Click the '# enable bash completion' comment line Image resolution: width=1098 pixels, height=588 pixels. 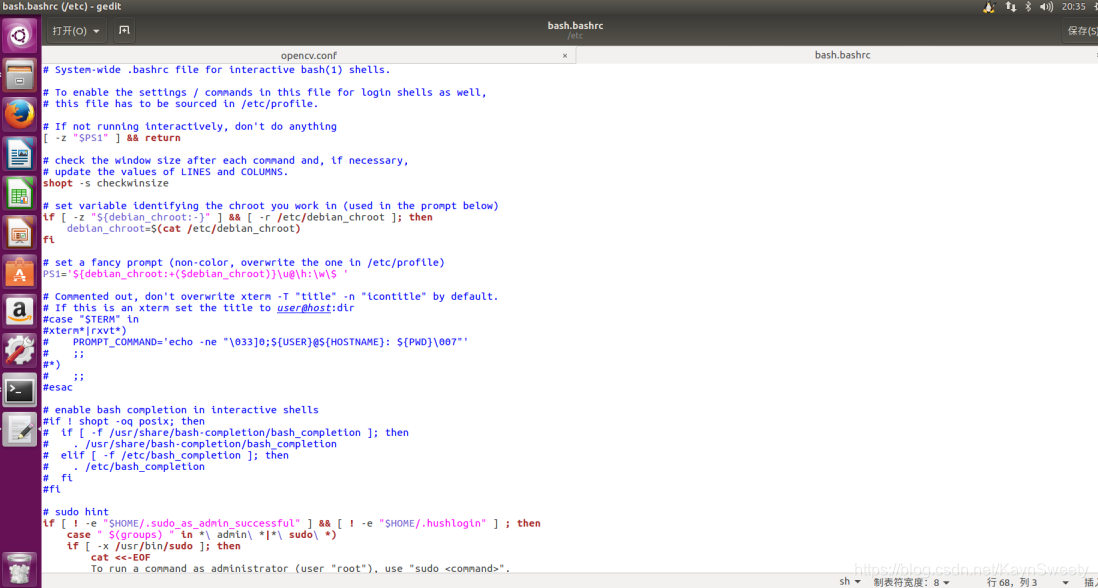tap(181, 410)
